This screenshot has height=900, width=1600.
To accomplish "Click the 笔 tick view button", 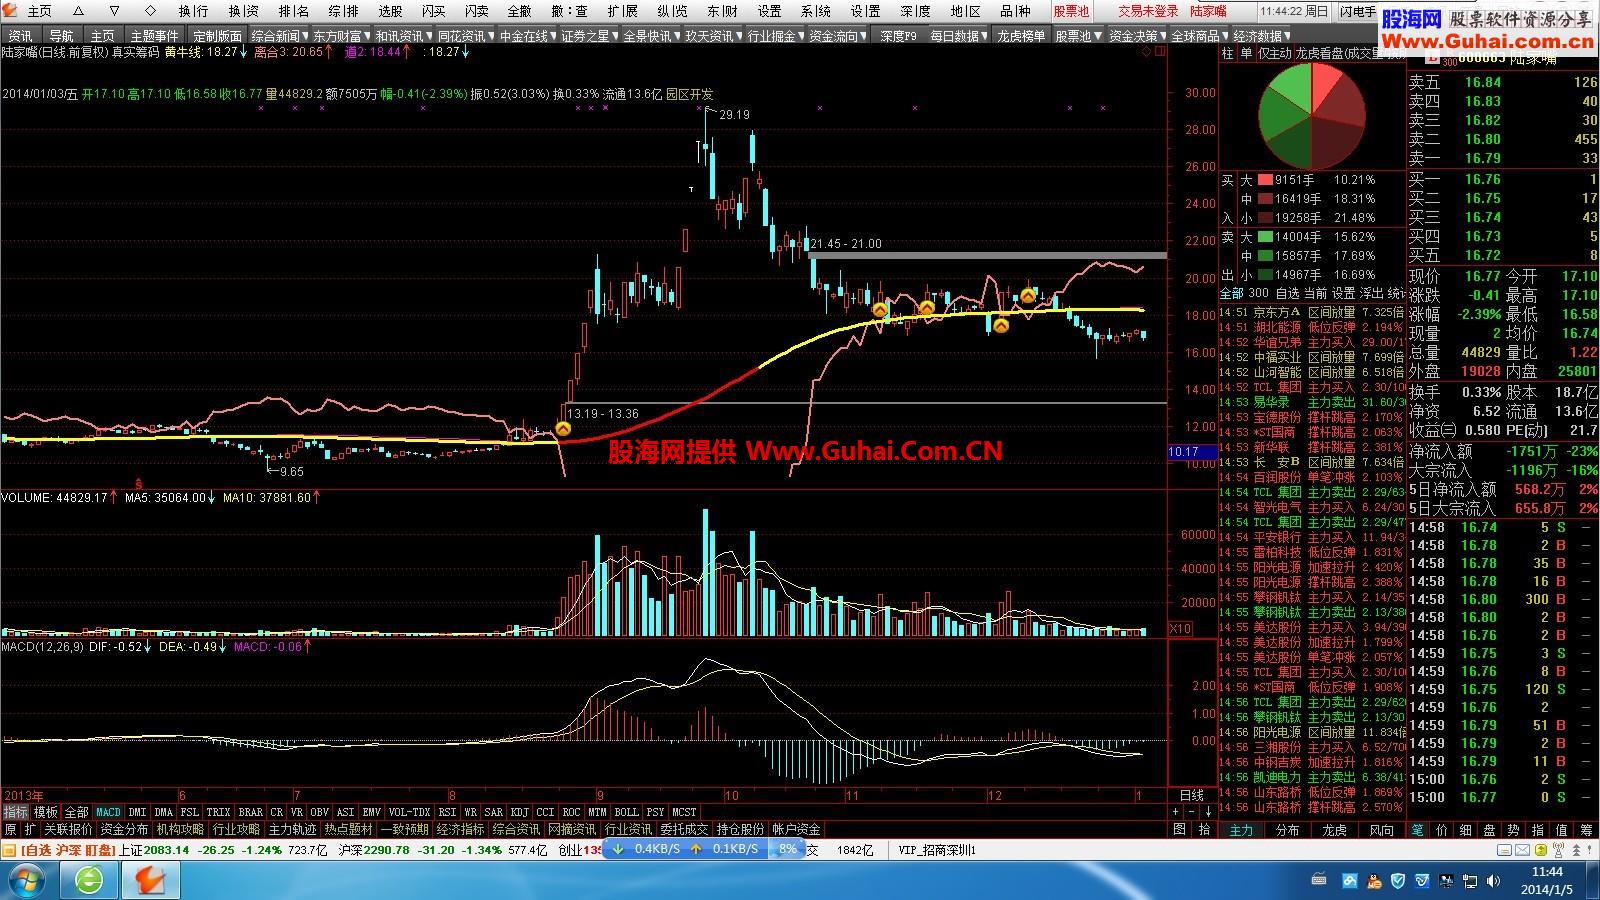I will click(1417, 830).
